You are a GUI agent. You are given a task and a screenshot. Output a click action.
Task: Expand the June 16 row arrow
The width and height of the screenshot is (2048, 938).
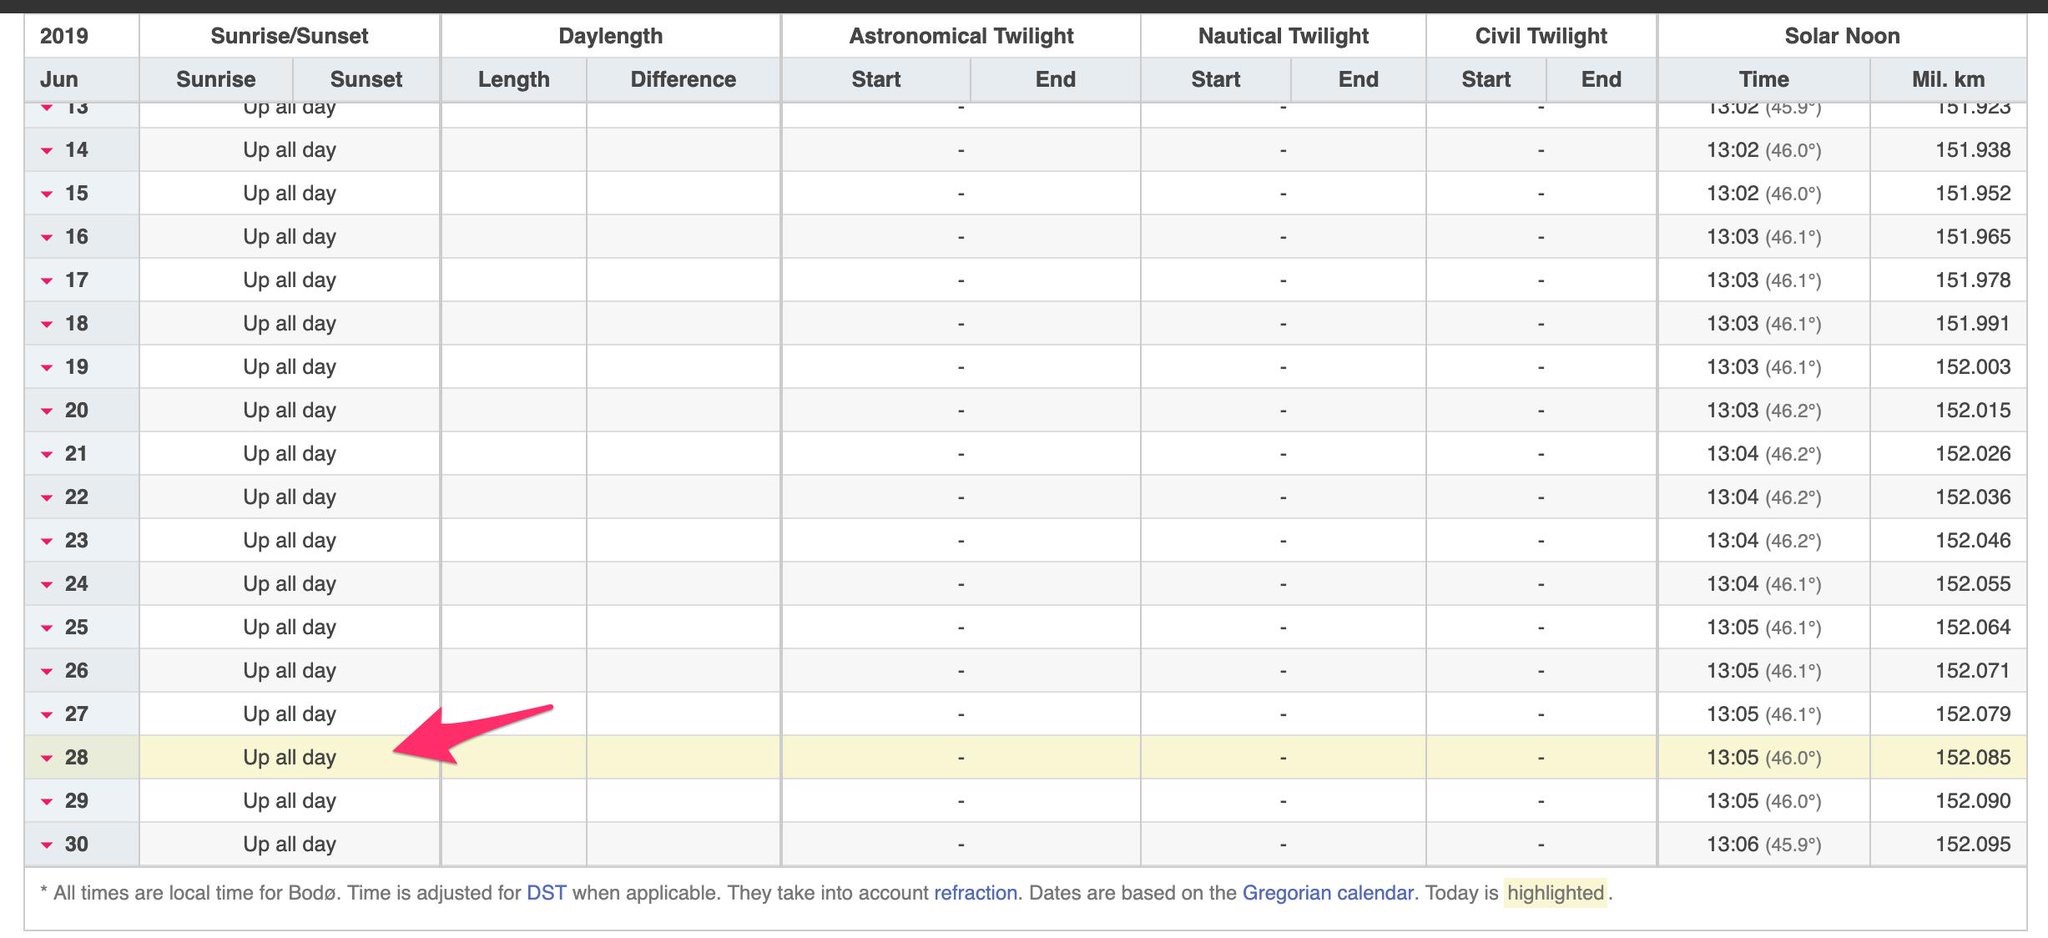pos(47,238)
